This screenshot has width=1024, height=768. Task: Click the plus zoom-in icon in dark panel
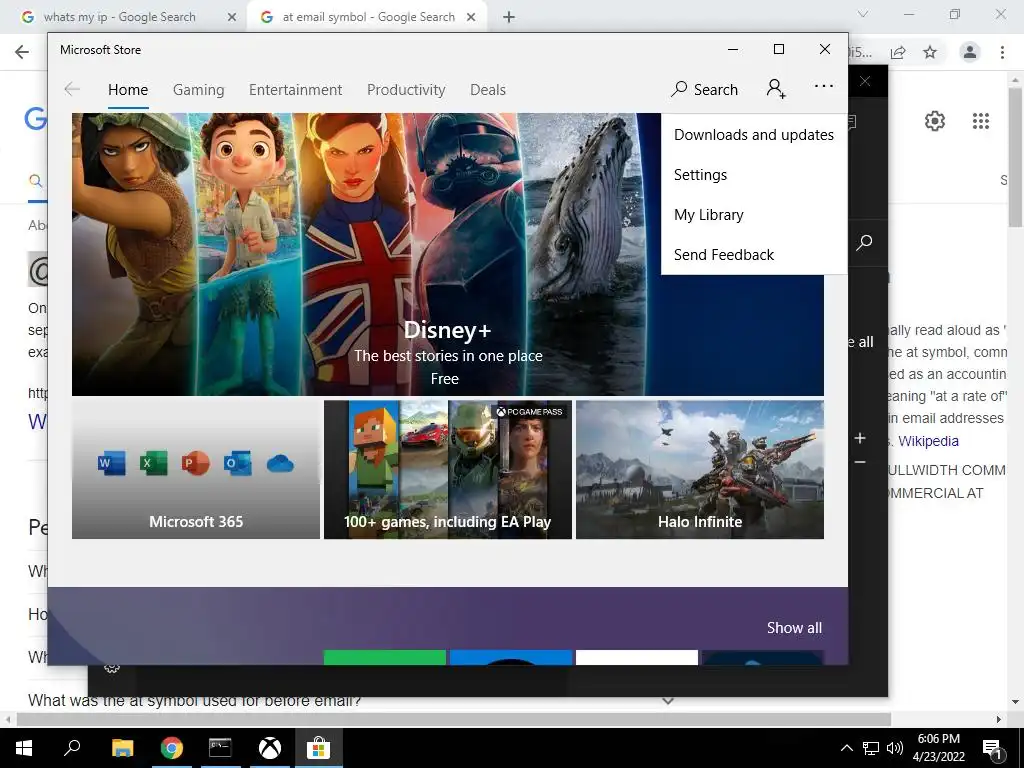point(860,438)
